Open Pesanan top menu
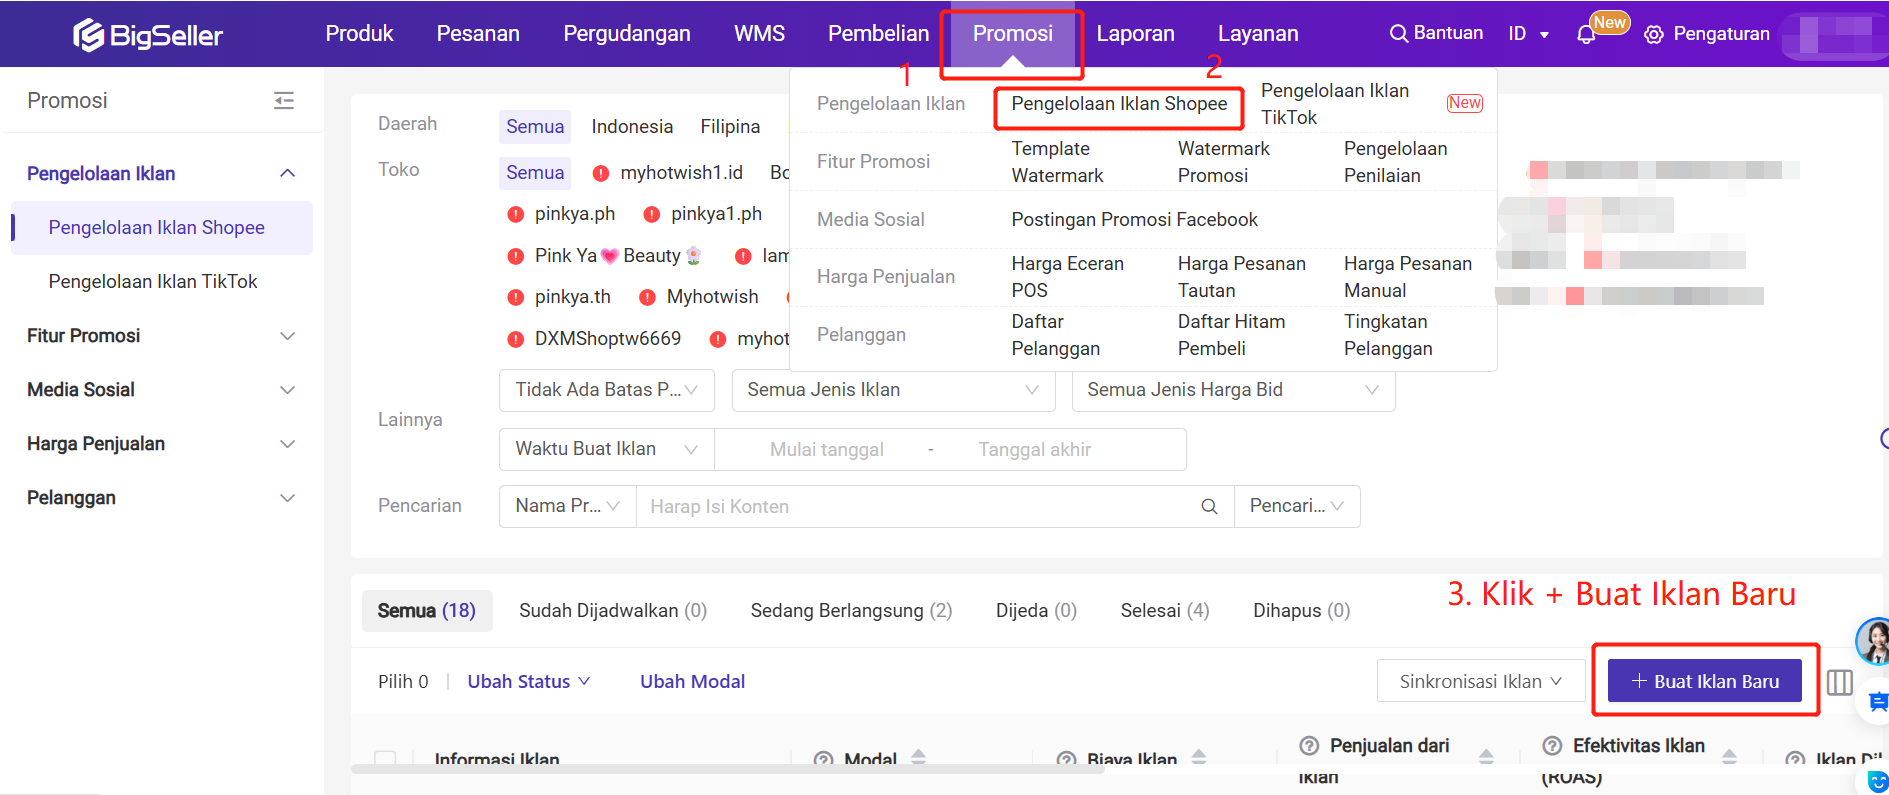This screenshot has width=1889, height=795. click(478, 33)
